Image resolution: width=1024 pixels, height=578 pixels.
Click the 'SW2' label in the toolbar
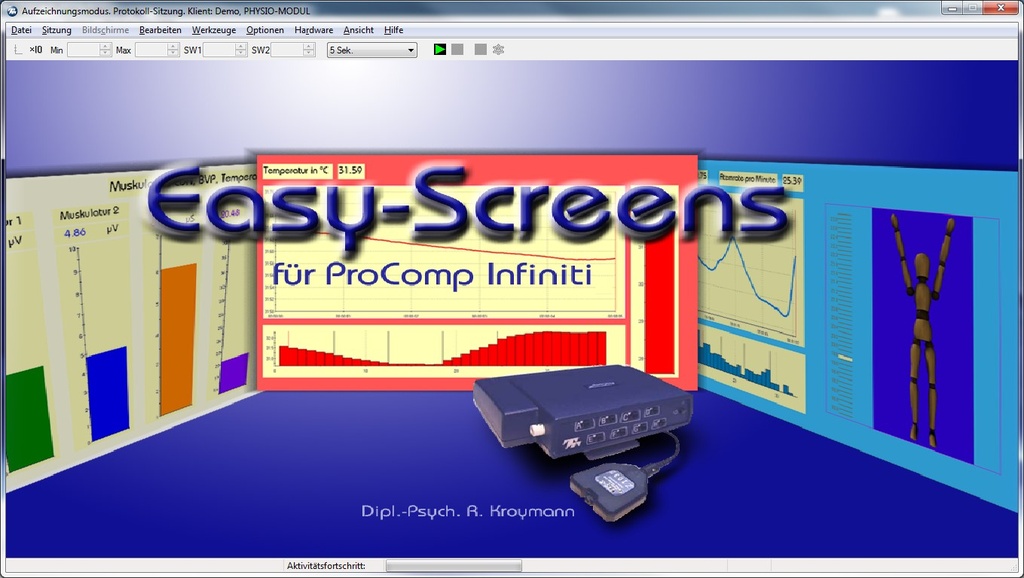260,50
